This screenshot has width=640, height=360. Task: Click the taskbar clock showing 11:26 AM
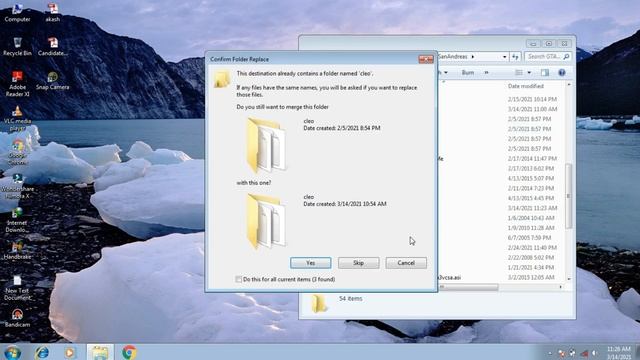tap(619, 353)
